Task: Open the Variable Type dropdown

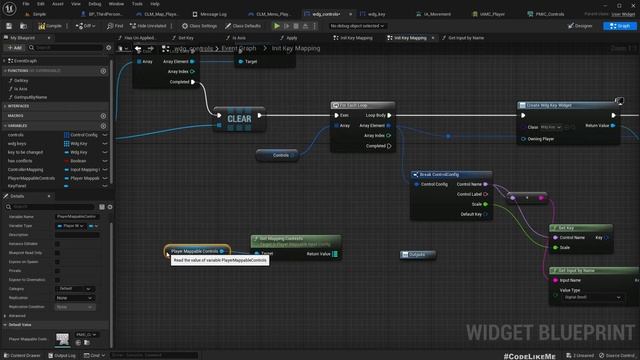Action: 71,226
